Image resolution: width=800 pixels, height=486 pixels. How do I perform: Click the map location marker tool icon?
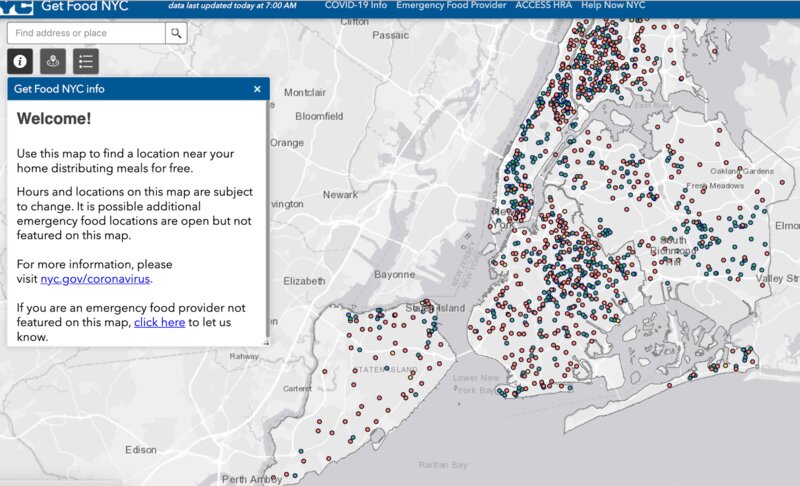click(53, 61)
